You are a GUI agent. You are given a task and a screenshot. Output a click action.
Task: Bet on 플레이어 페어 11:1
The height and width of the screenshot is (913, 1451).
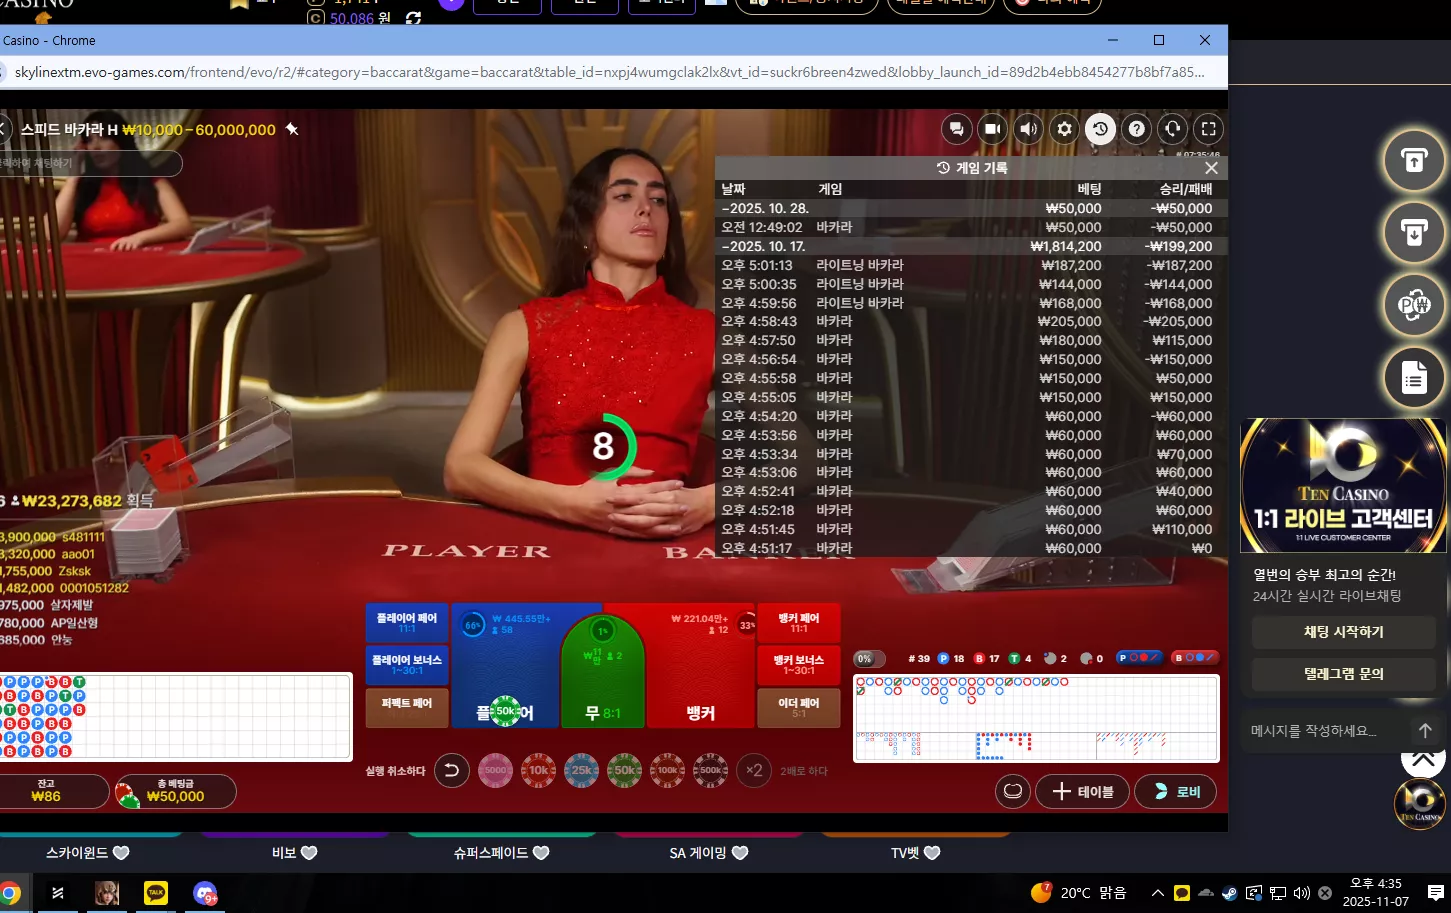(x=407, y=623)
